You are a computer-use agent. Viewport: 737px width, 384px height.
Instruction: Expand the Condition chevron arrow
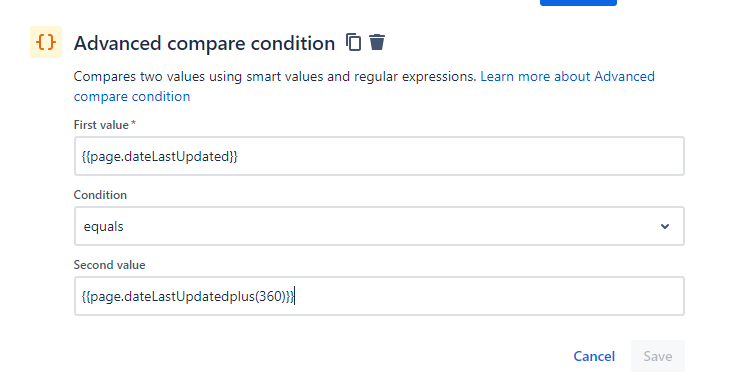pyautogui.click(x=665, y=227)
